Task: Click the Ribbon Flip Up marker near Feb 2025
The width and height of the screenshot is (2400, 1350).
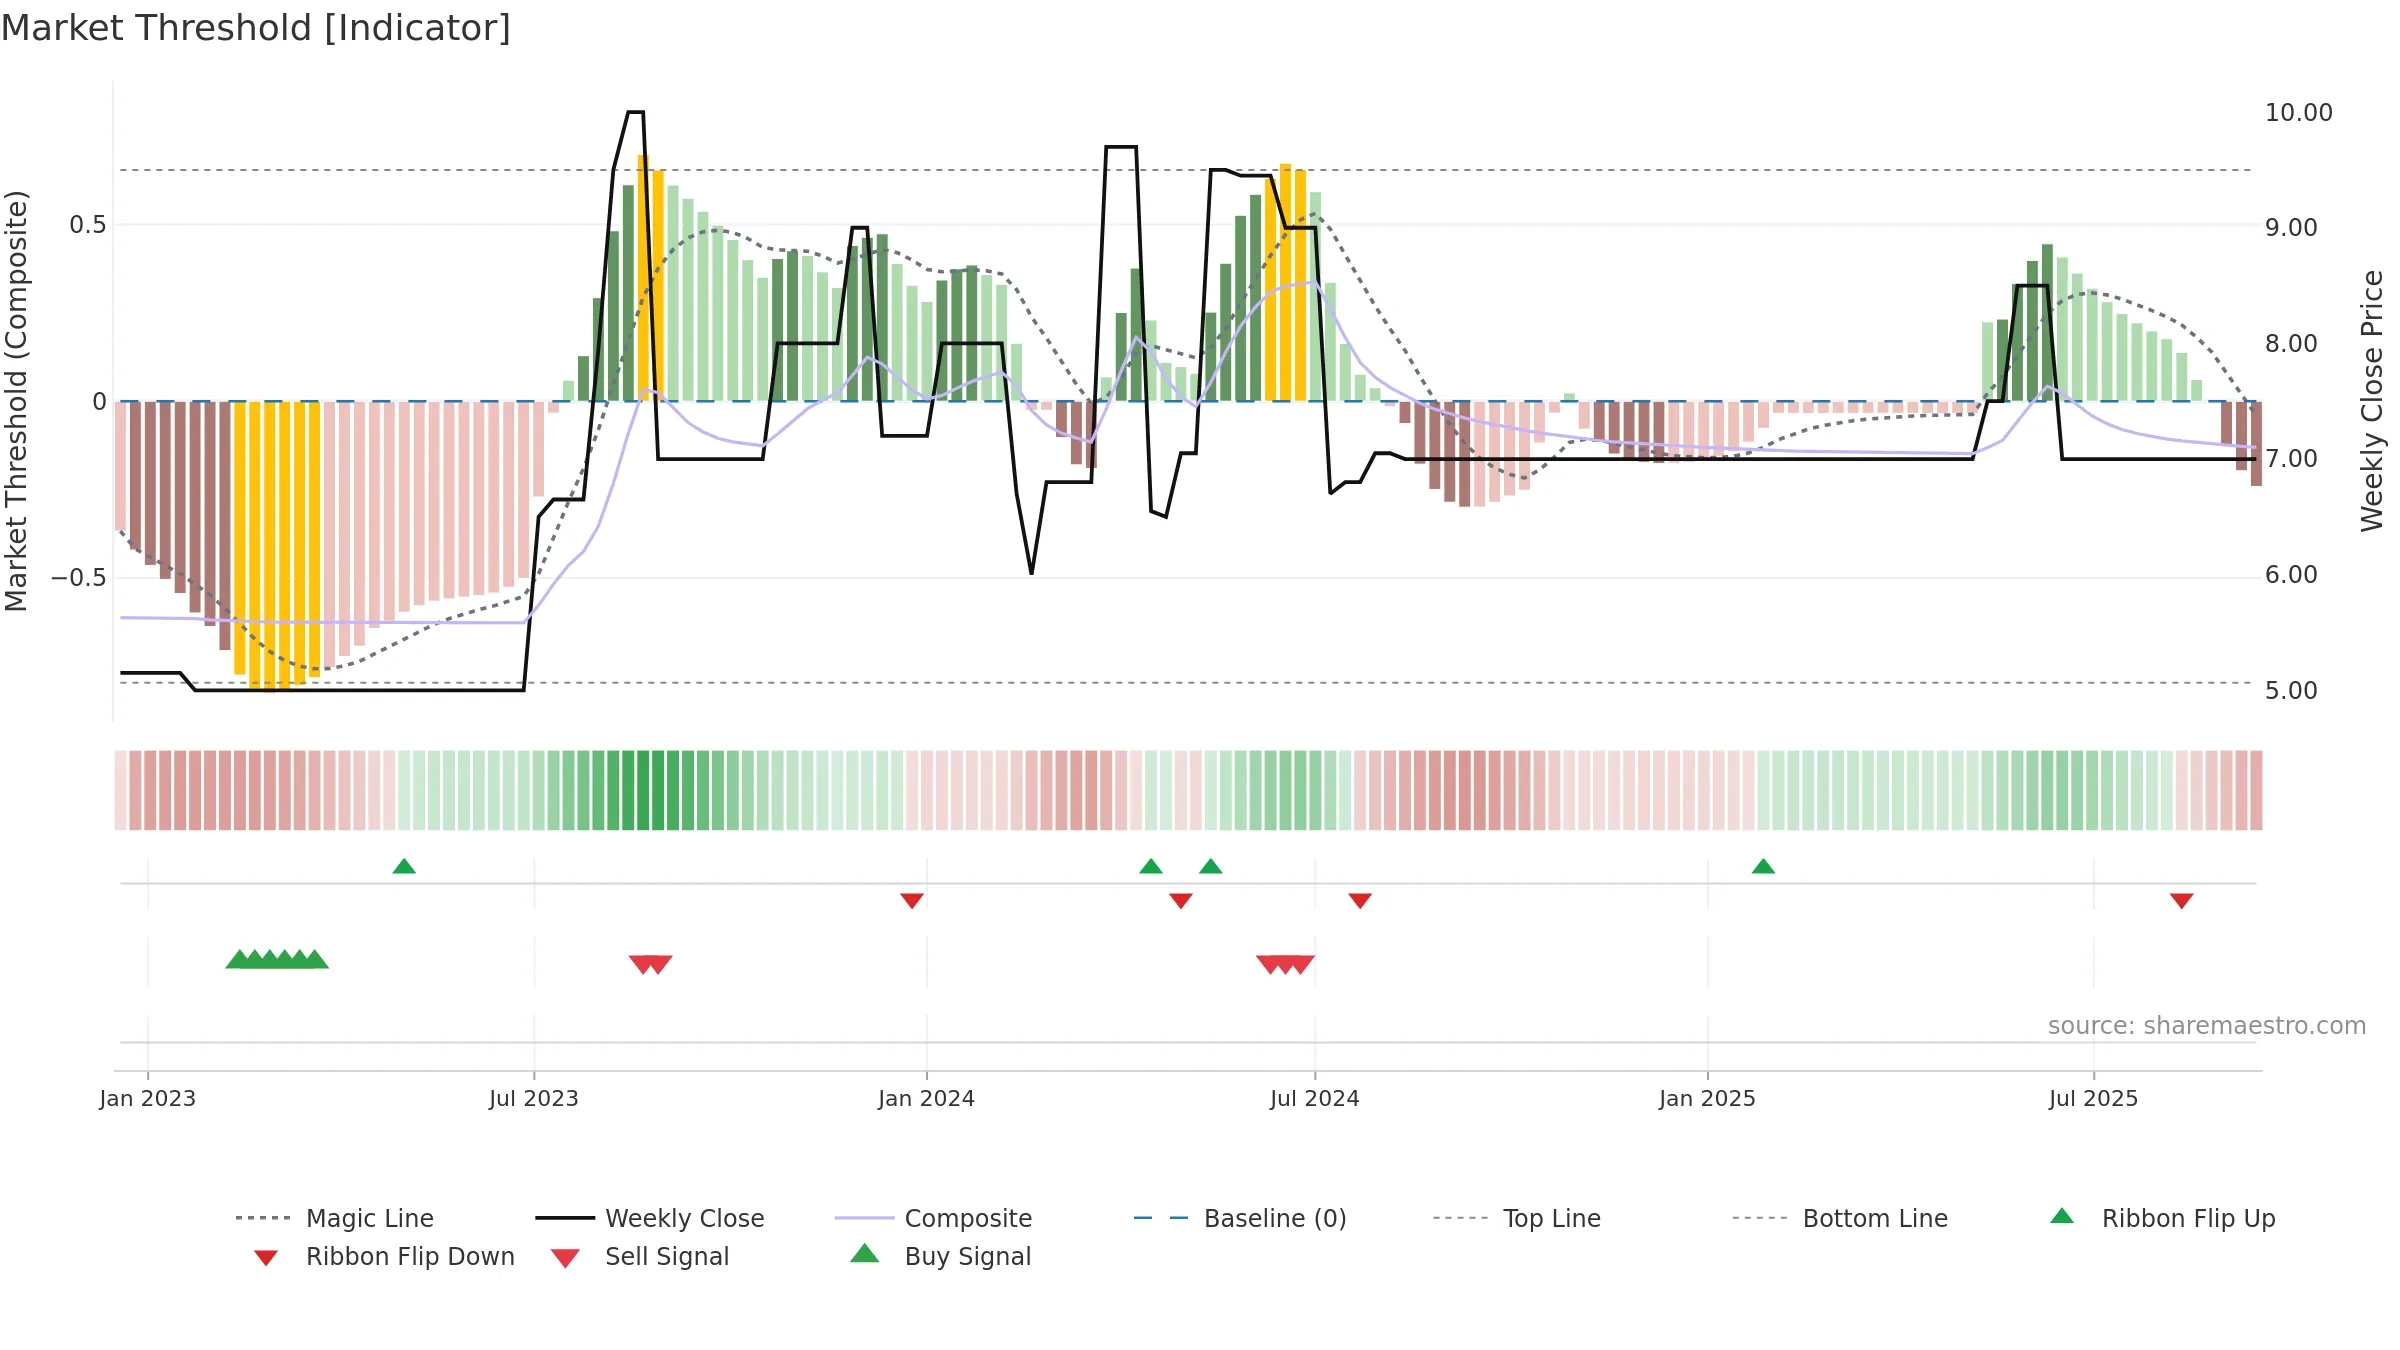Action: [x=1763, y=866]
